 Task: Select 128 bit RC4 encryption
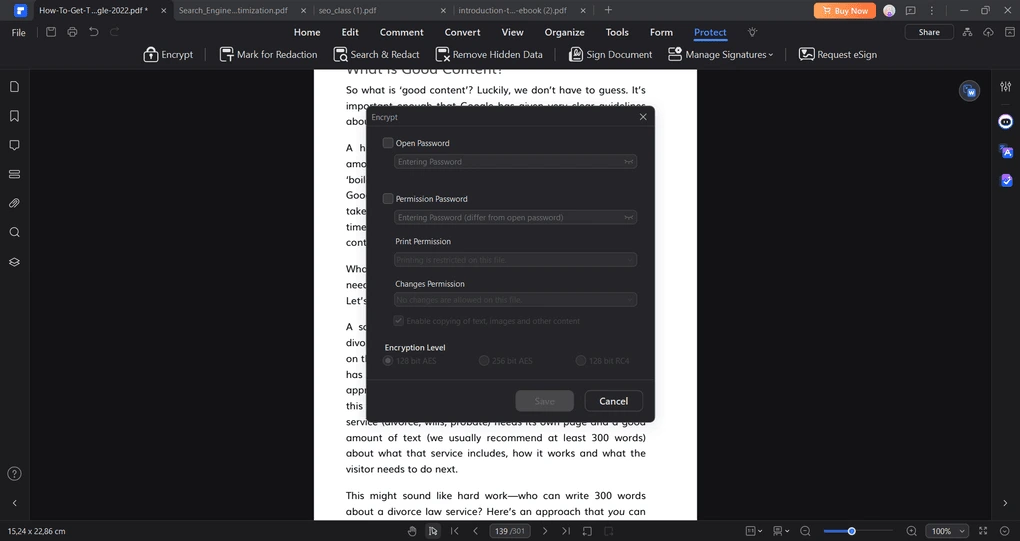point(581,361)
